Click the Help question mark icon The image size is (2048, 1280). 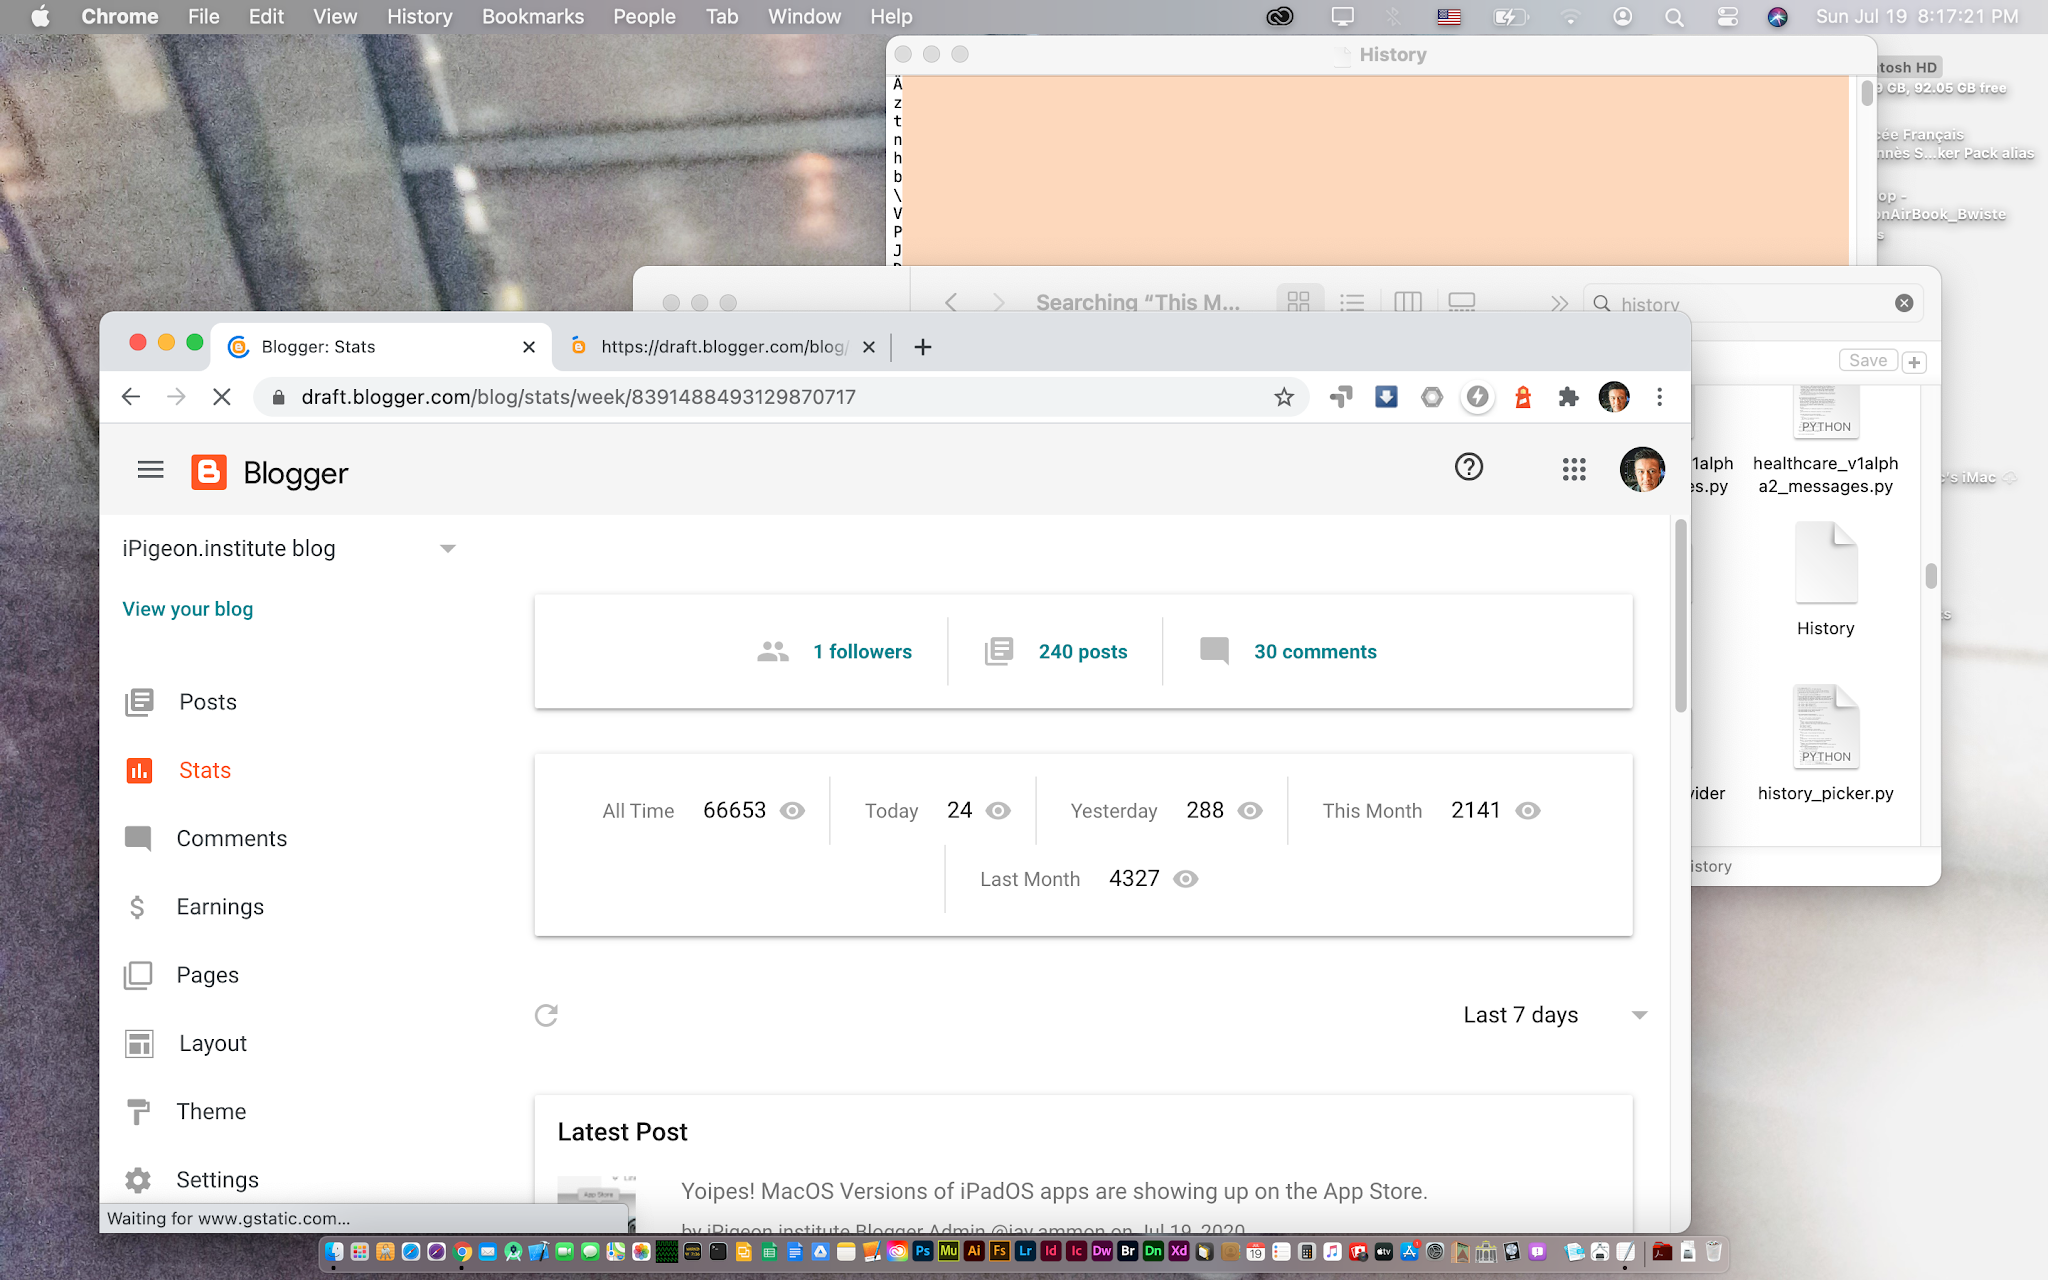point(1469,467)
